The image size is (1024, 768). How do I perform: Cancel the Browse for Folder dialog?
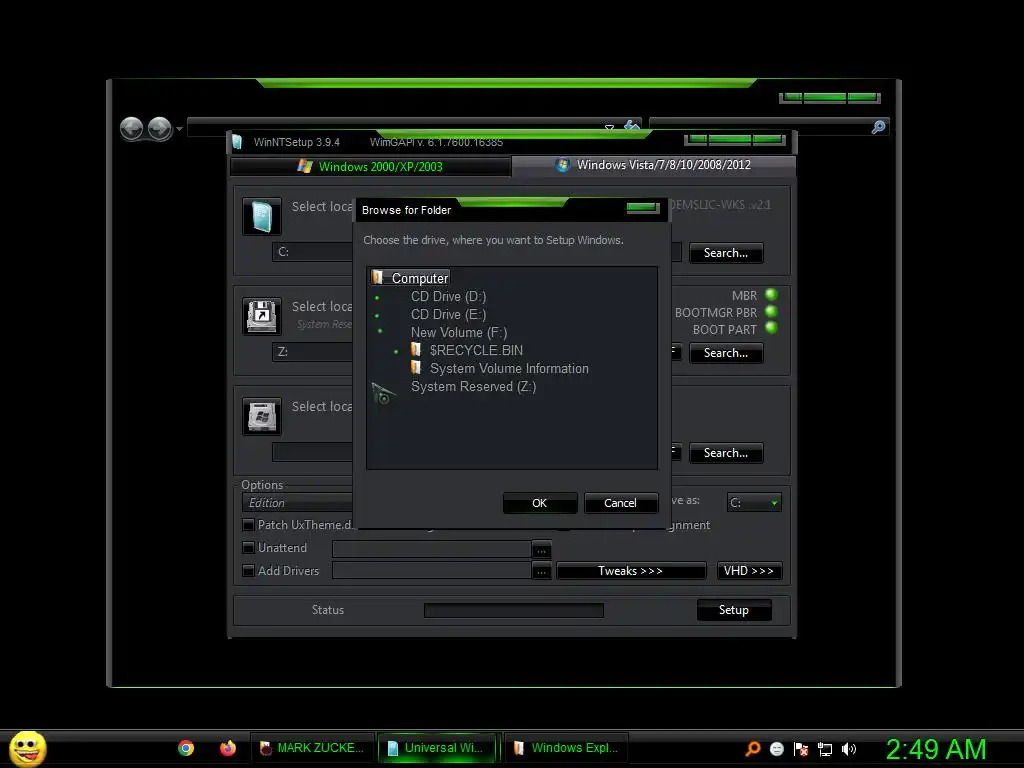click(x=620, y=503)
